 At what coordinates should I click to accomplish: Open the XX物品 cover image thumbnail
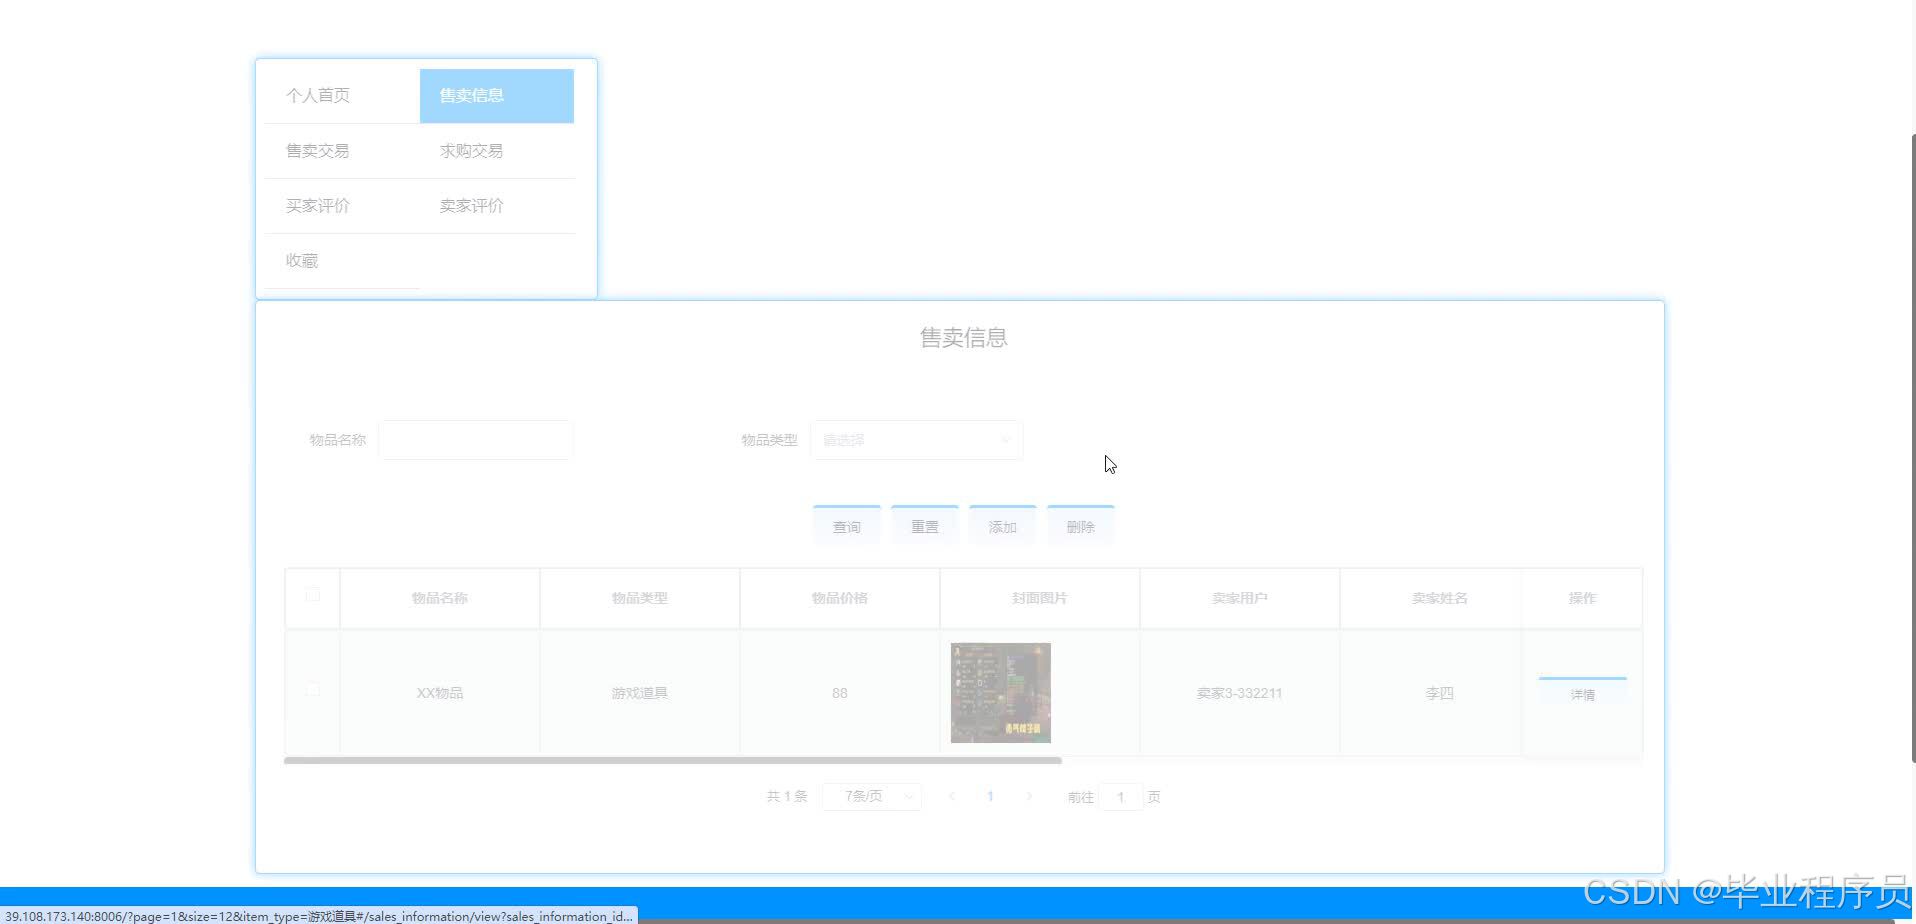point(1001,693)
